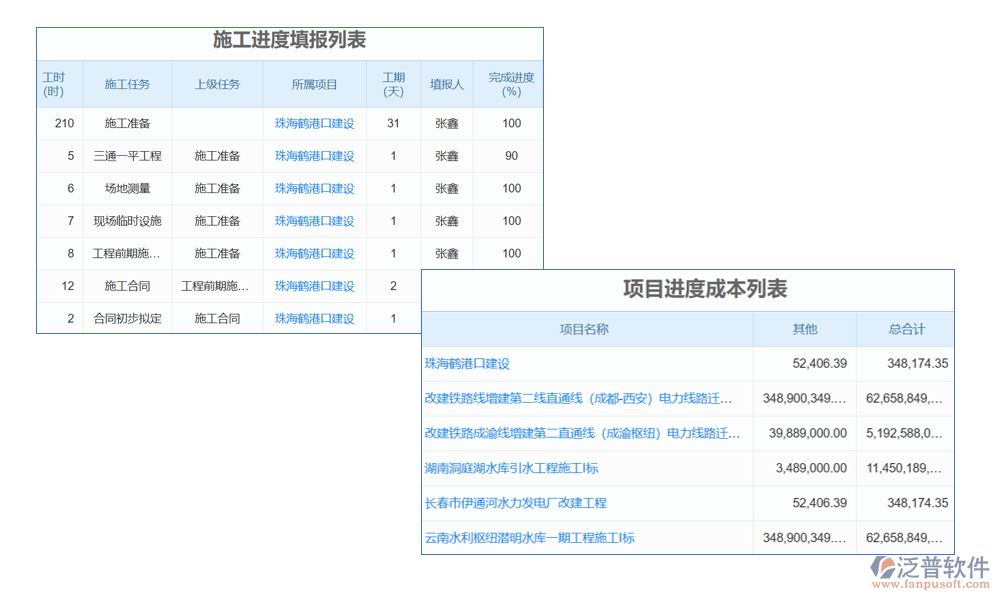Sort by 施工任务 column header
Viewport: 1000px width, 600px height.
coord(127,85)
